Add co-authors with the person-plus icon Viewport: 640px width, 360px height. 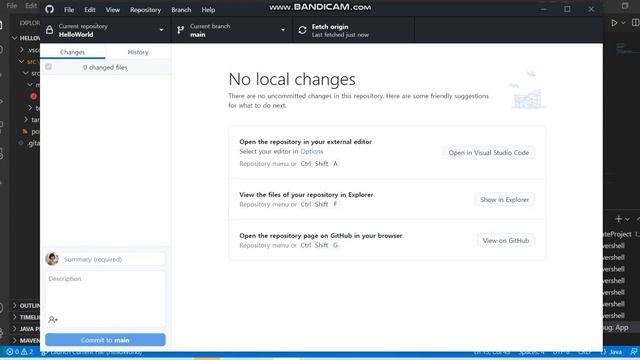[53, 319]
